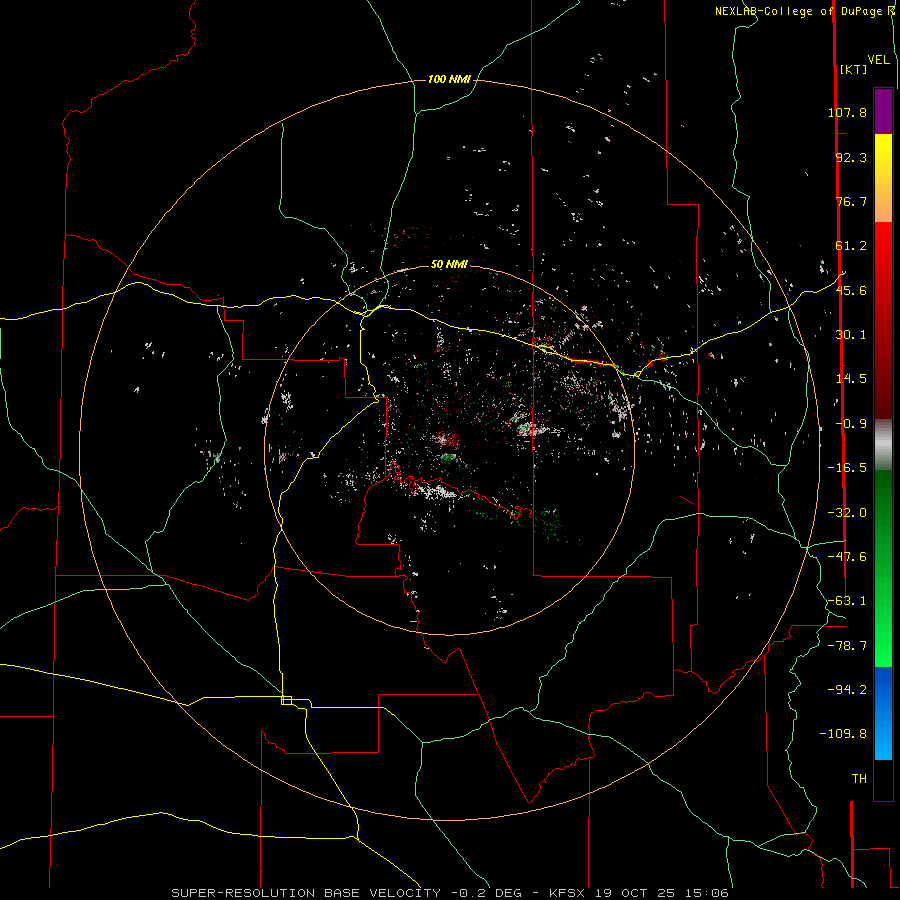Viewport: 900px width, 900px height.
Task: Select the 92.3 value on velocity scale
Action: 851,157
